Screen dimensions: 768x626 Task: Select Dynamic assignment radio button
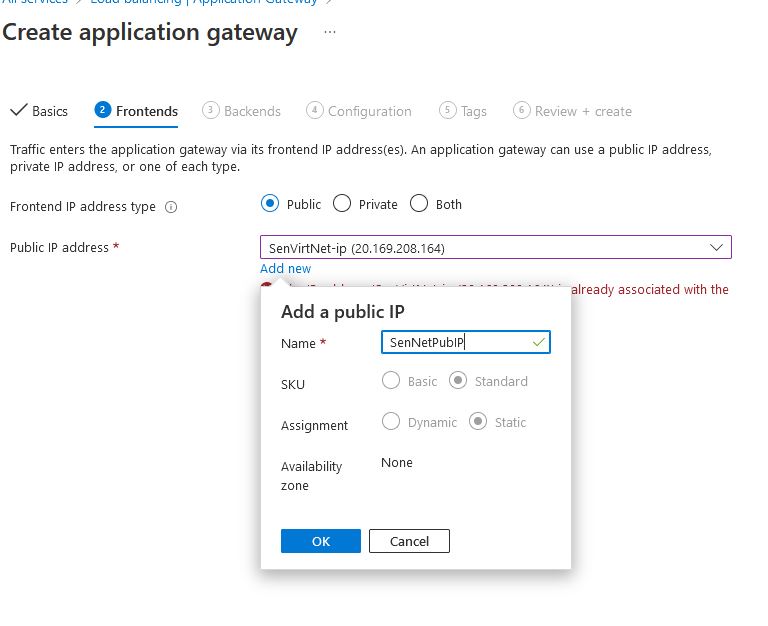tap(391, 422)
